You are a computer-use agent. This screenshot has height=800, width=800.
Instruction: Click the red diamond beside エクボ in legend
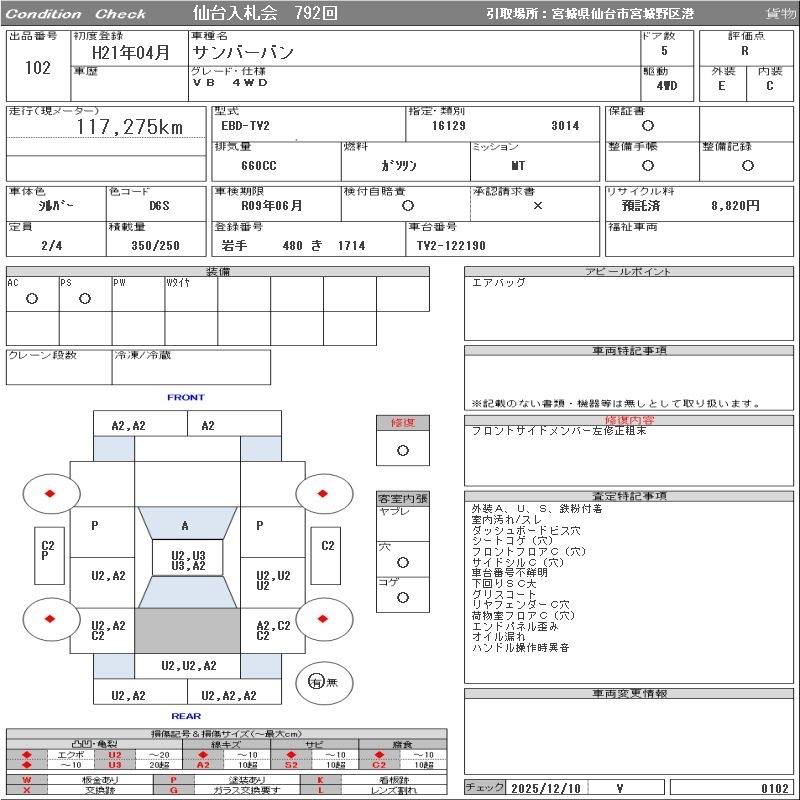(x=27, y=754)
